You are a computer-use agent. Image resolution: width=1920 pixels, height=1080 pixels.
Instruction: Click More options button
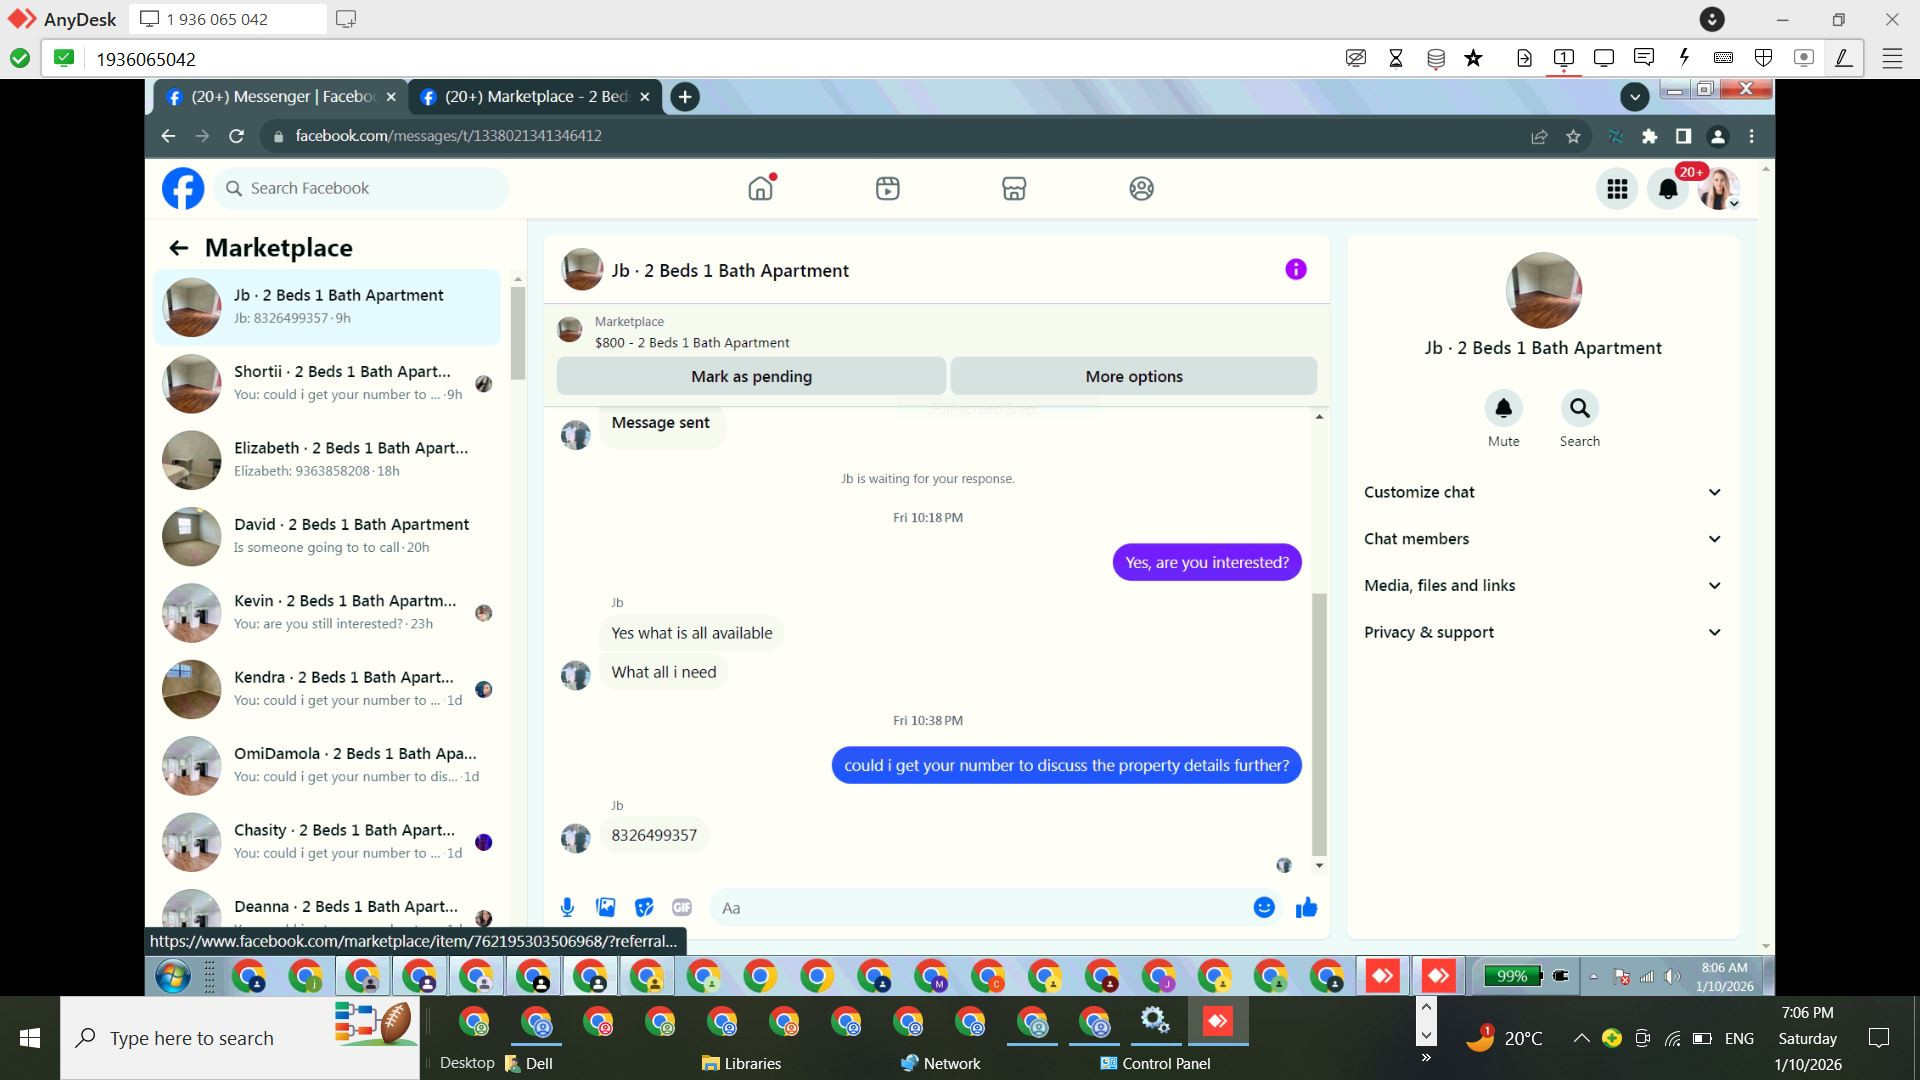[1133, 376]
